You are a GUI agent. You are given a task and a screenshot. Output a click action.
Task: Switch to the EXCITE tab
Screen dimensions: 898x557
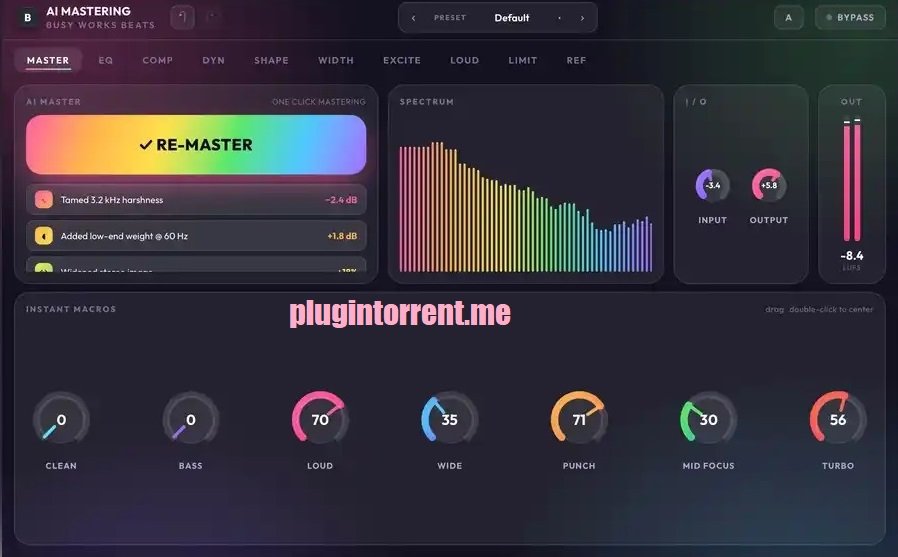coord(402,60)
